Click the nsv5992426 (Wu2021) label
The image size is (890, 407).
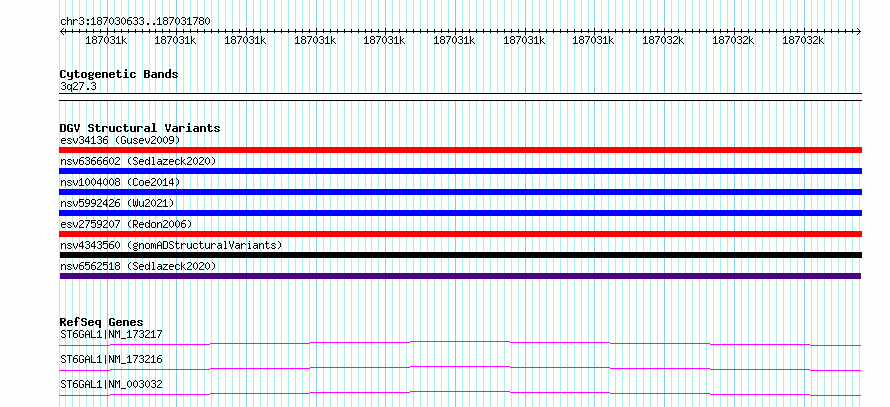pyautogui.click(x=117, y=203)
